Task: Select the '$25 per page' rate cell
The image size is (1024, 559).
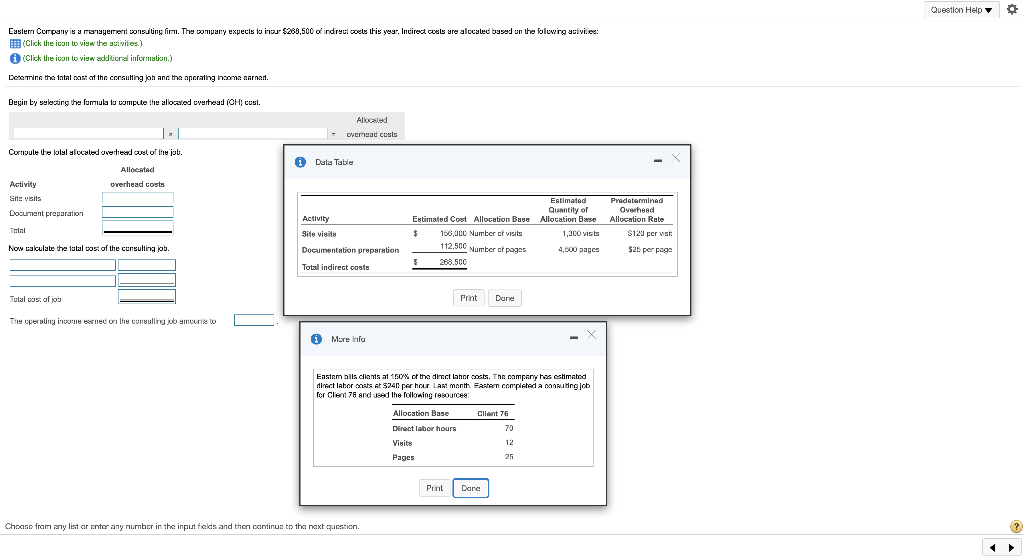Action: (650, 249)
